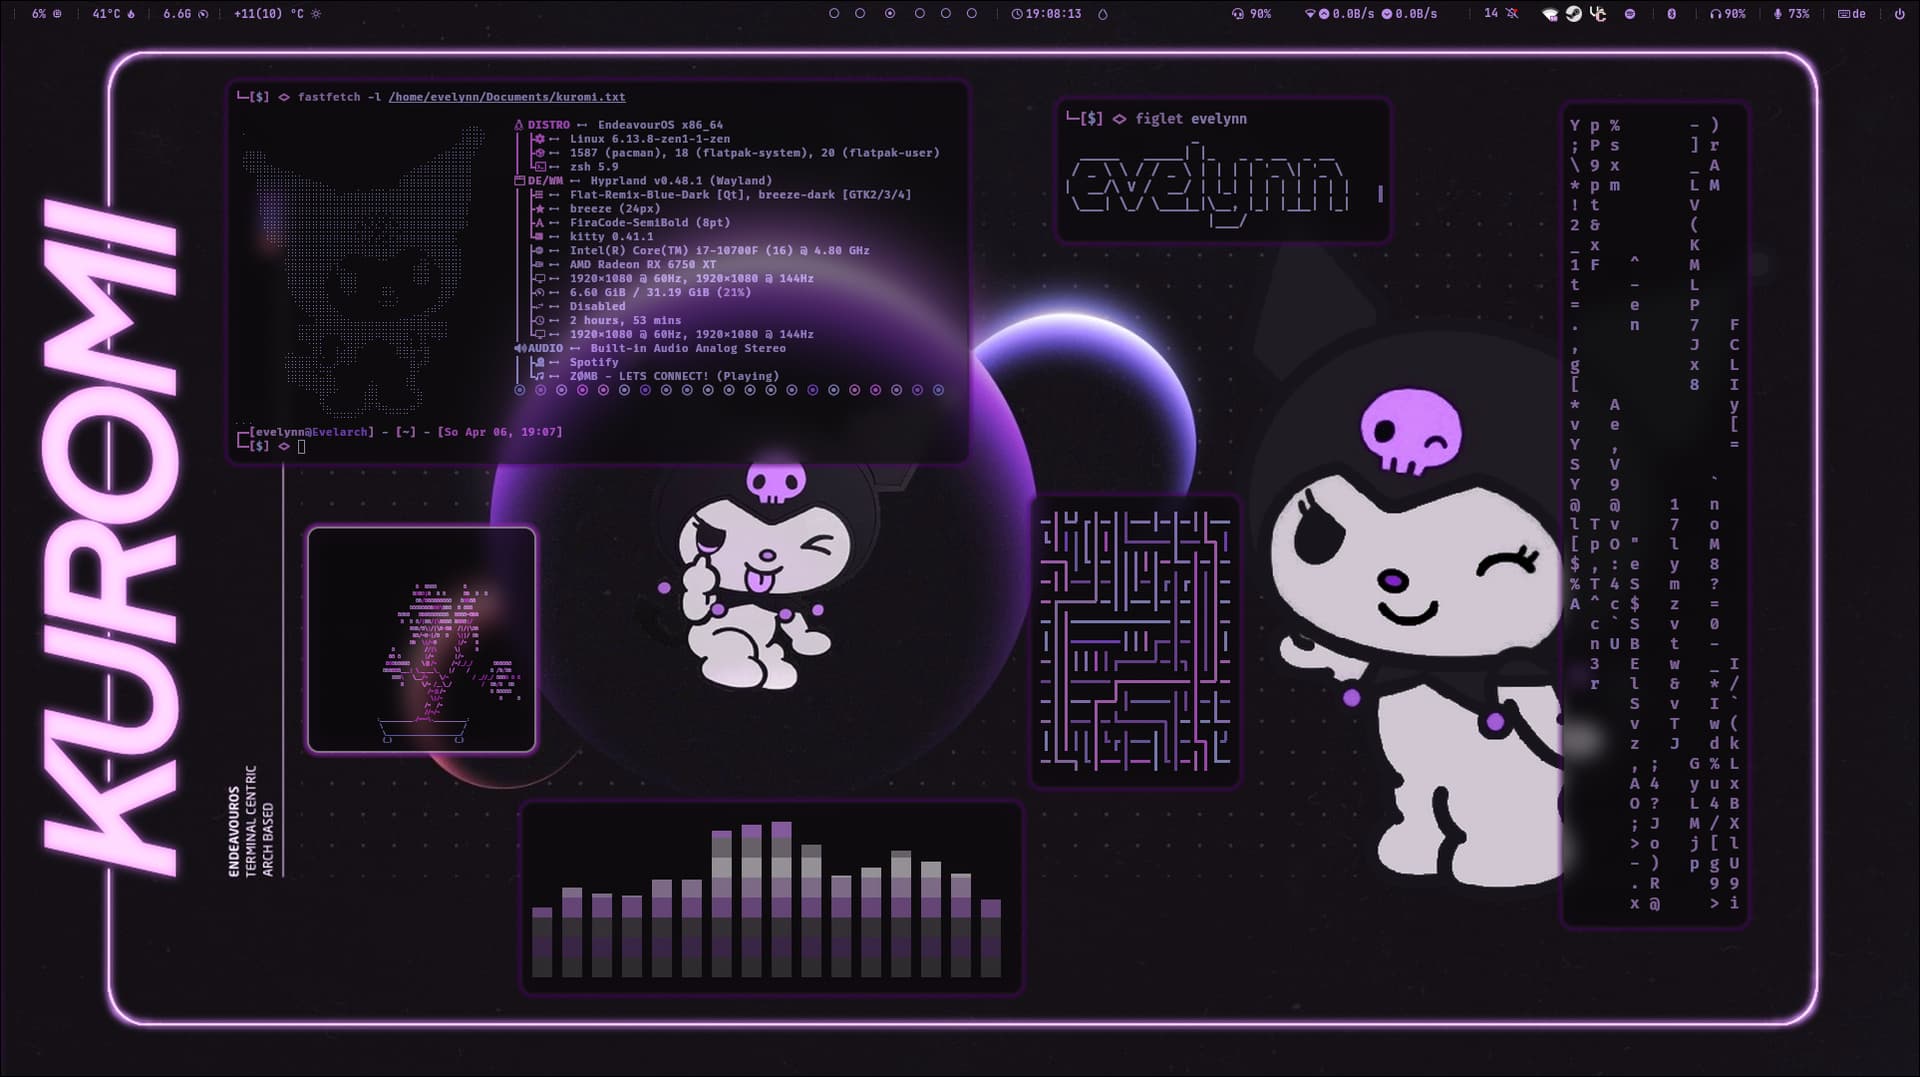Click the Spotify tray icon
Screen dimensions: 1920x1077
(1629, 14)
